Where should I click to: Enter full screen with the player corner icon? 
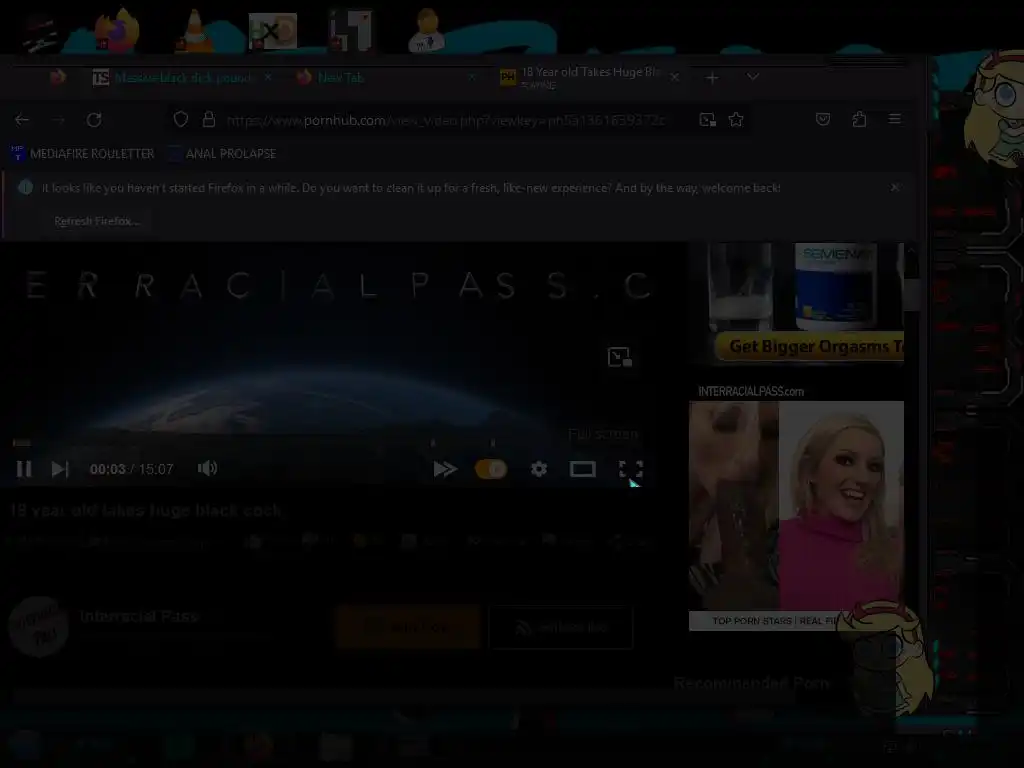coord(631,469)
